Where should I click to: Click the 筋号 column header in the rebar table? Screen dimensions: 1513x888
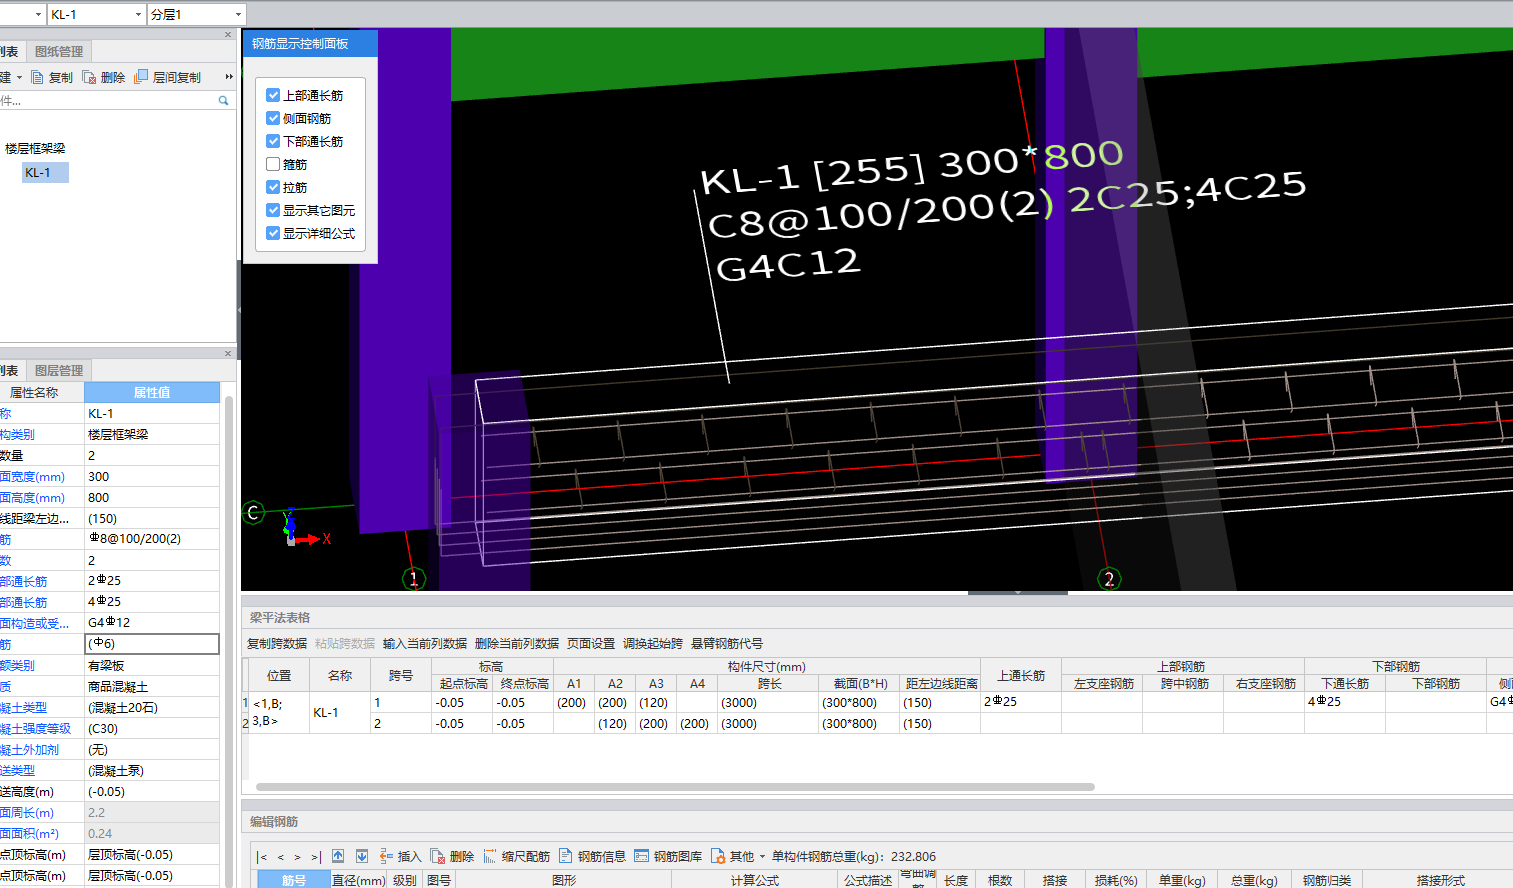point(294,880)
